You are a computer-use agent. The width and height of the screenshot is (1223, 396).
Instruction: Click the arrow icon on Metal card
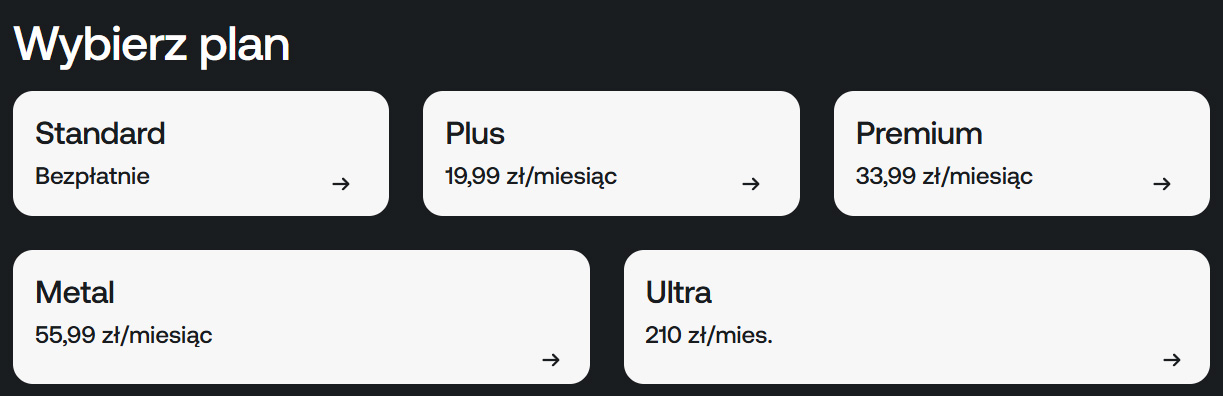pos(551,360)
